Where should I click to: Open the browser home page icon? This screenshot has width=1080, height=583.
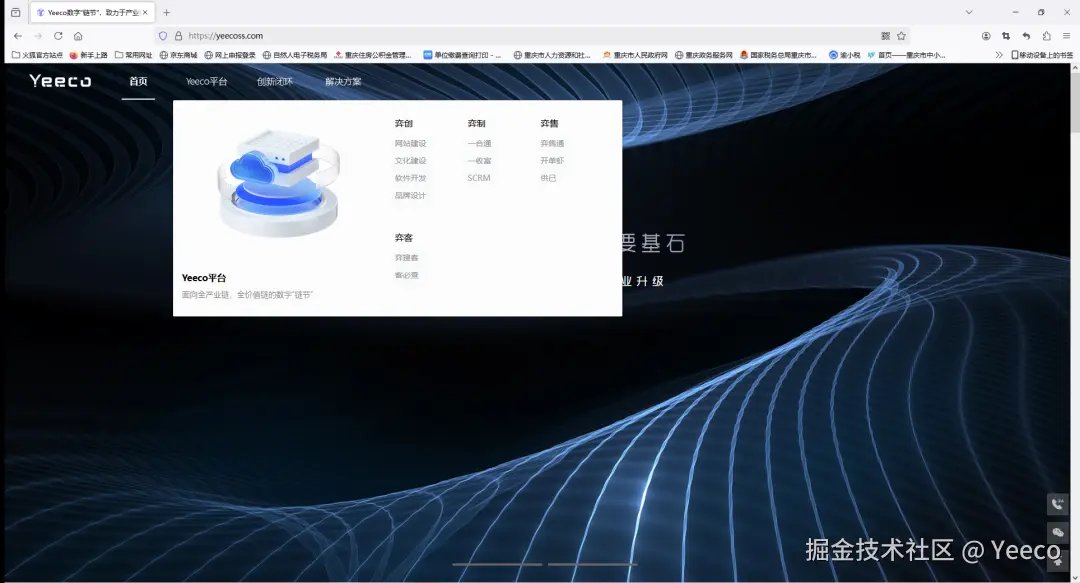click(78, 36)
